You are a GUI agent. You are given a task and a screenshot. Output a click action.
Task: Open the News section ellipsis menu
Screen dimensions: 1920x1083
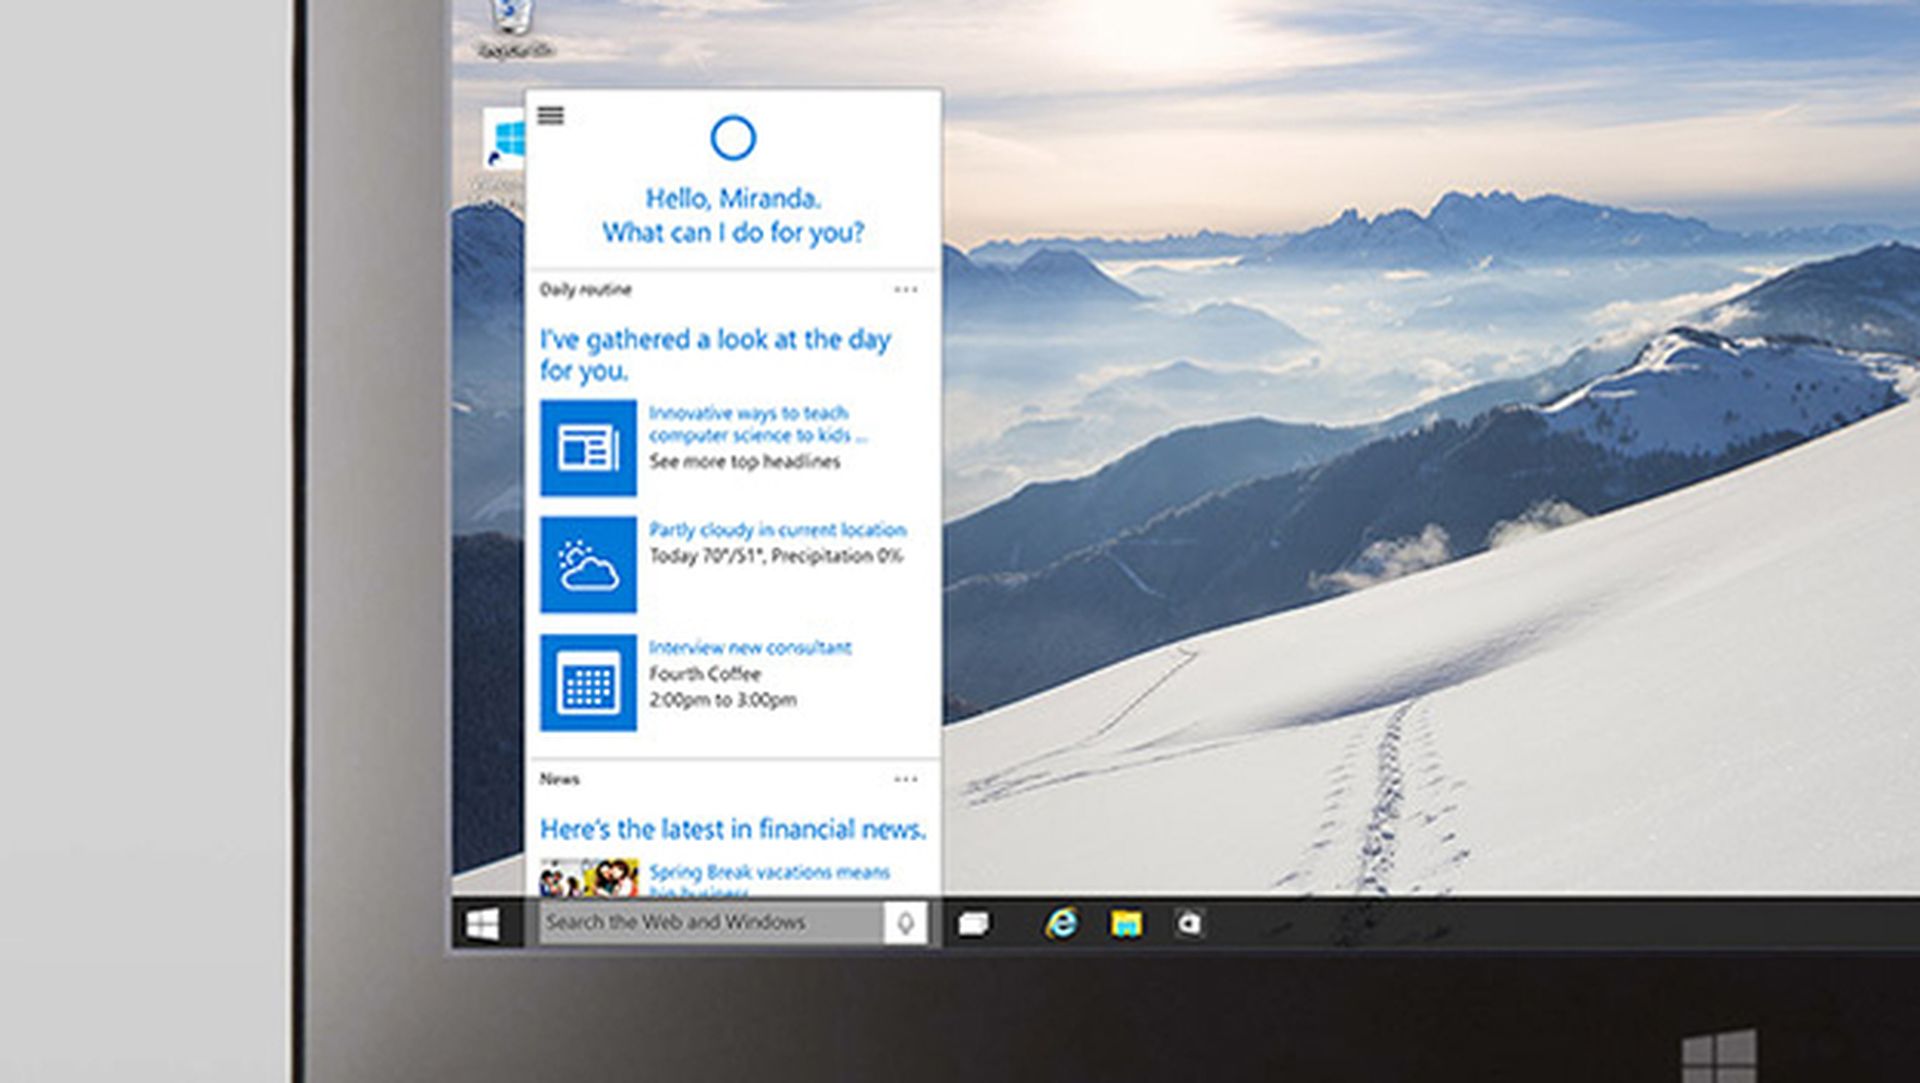[x=907, y=777]
